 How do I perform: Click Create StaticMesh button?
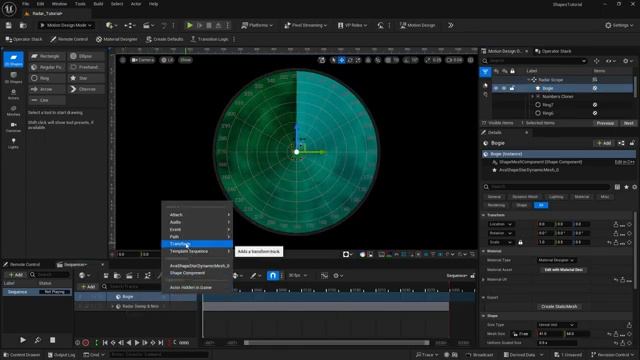click(559, 307)
